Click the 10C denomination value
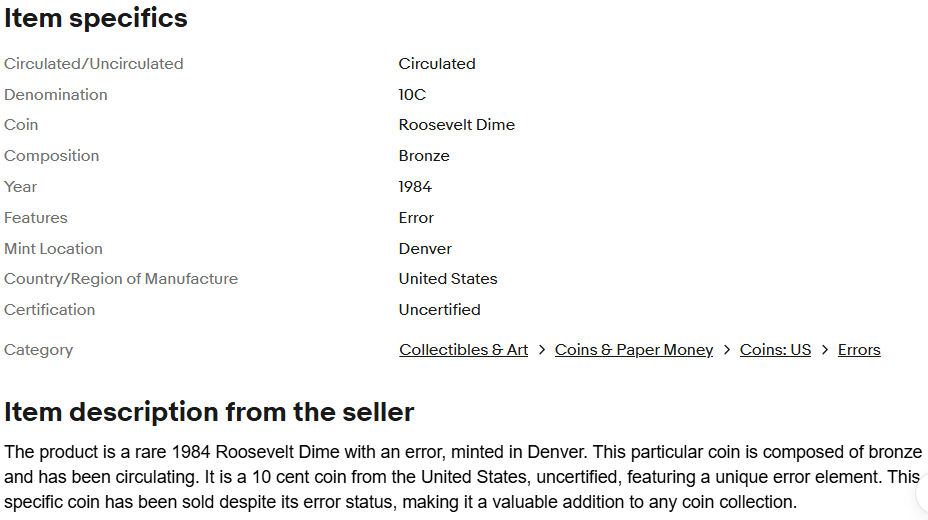This screenshot has width=928, height=520. tap(412, 95)
